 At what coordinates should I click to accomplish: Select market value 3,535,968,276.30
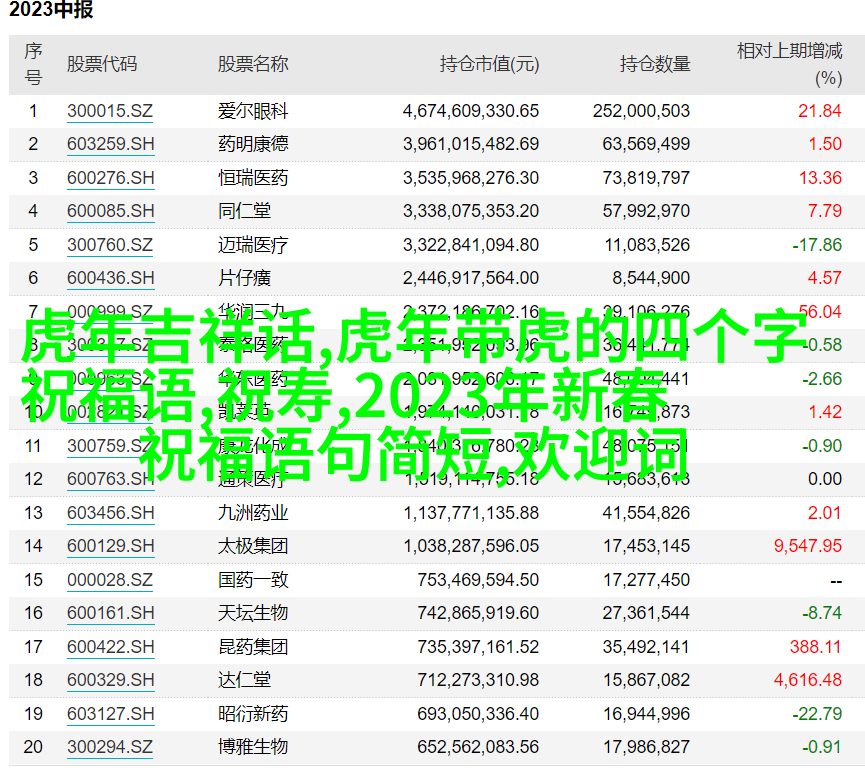tap(471, 178)
